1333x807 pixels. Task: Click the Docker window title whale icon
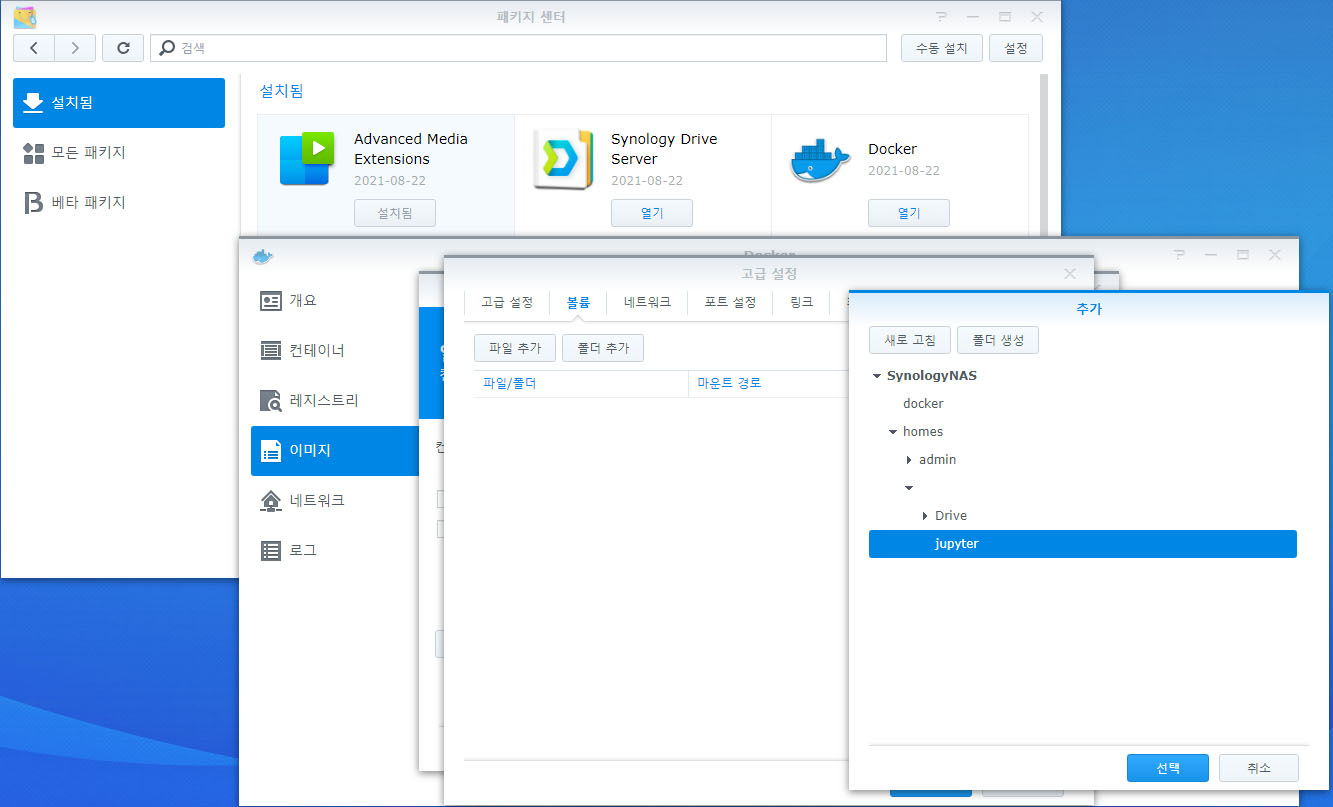(x=263, y=256)
